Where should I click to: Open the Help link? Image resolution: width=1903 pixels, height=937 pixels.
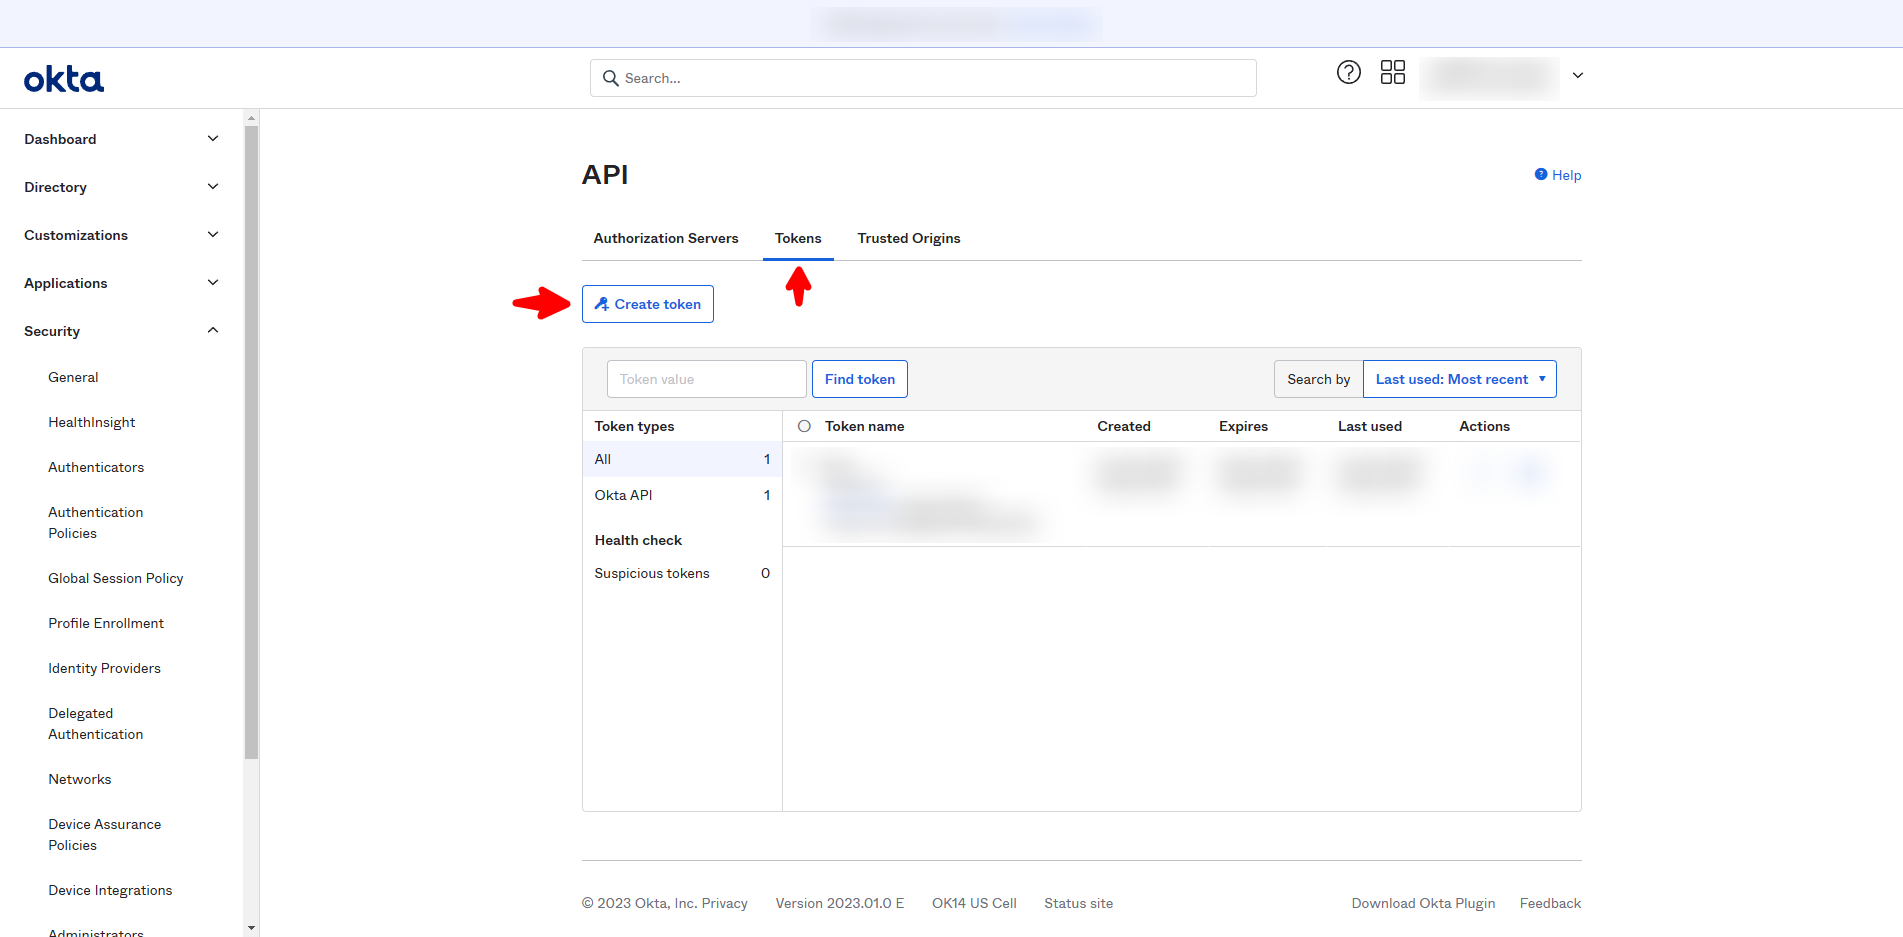click(x=1566, y=175)
